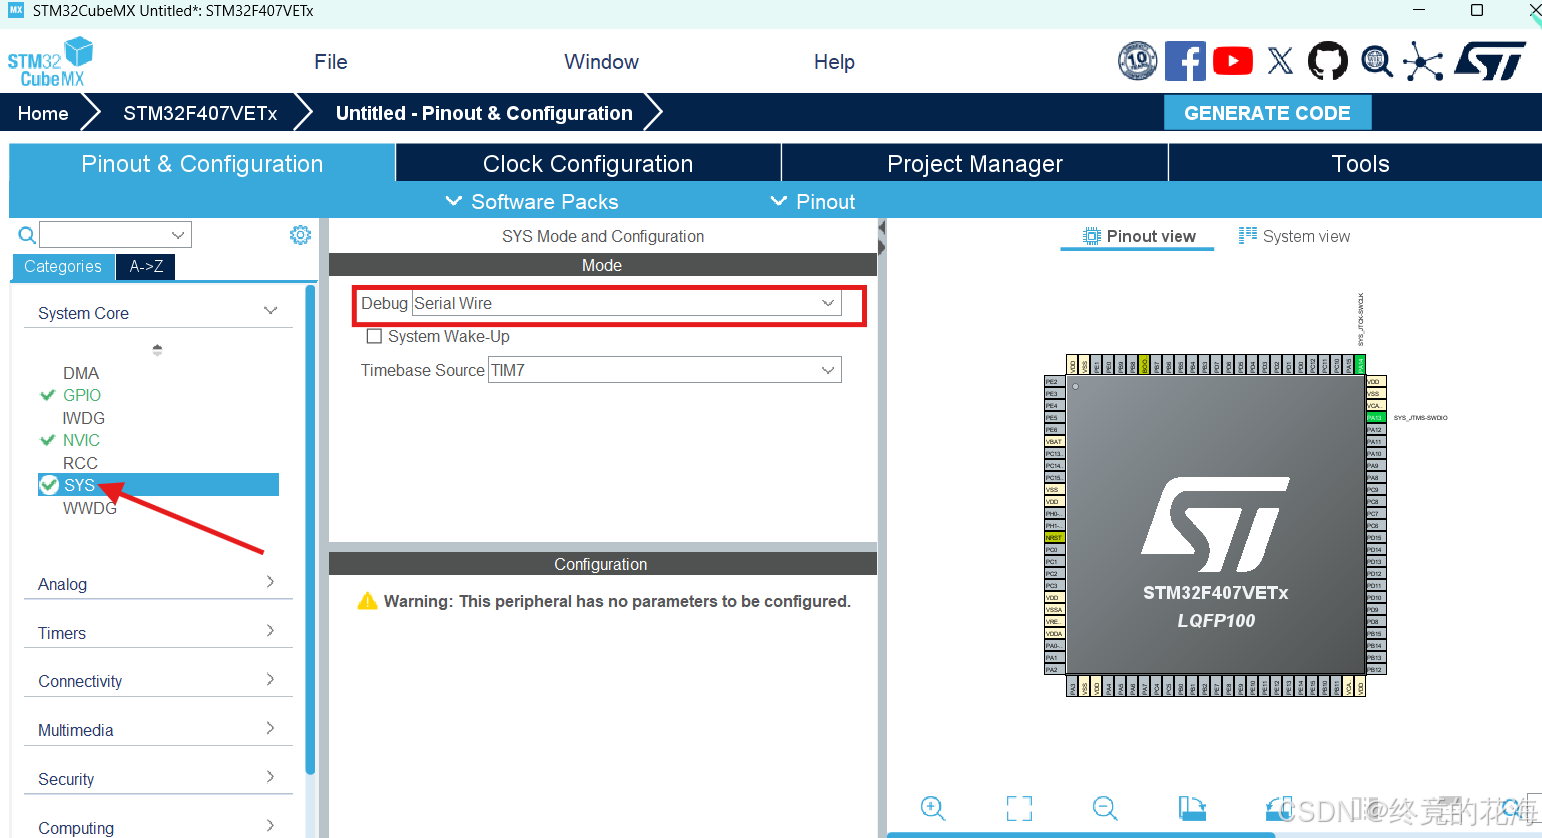Expand the Security category
Viewport: 1542px width, 838px height.
click(x=158, y=779)
